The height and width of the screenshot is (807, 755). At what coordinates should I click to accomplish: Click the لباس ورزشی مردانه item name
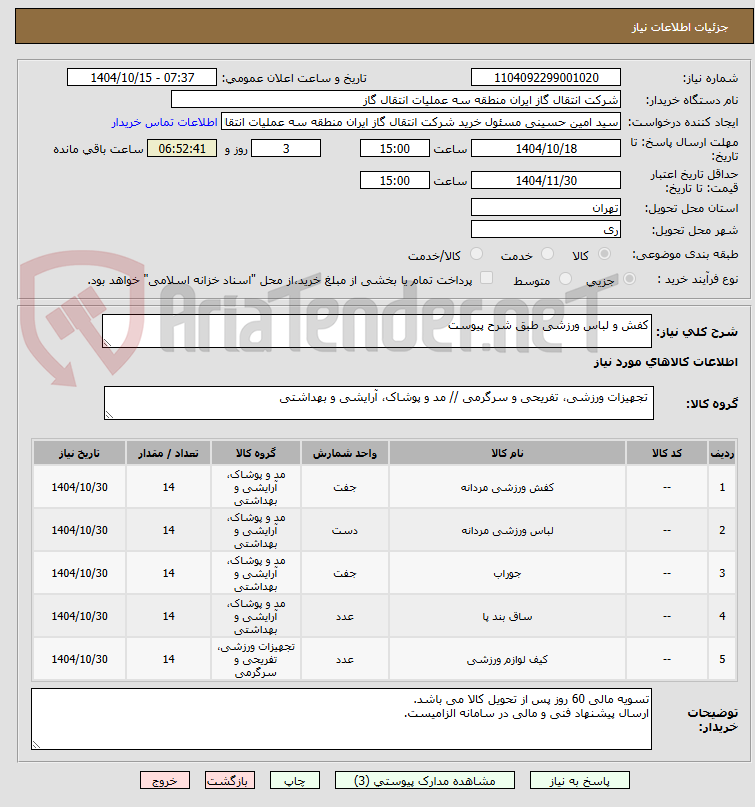tap(507, 530)
